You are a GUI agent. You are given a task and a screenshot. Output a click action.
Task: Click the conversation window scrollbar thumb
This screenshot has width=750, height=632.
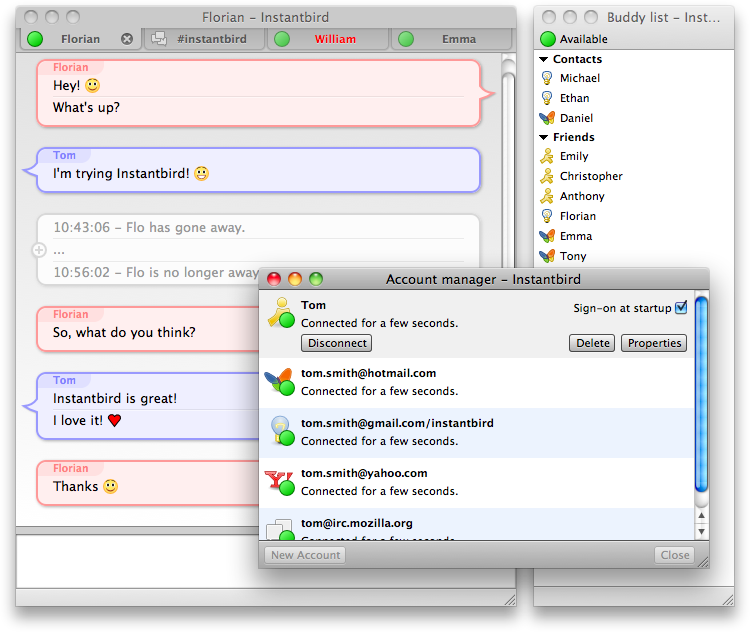click(x=508, y=170)
